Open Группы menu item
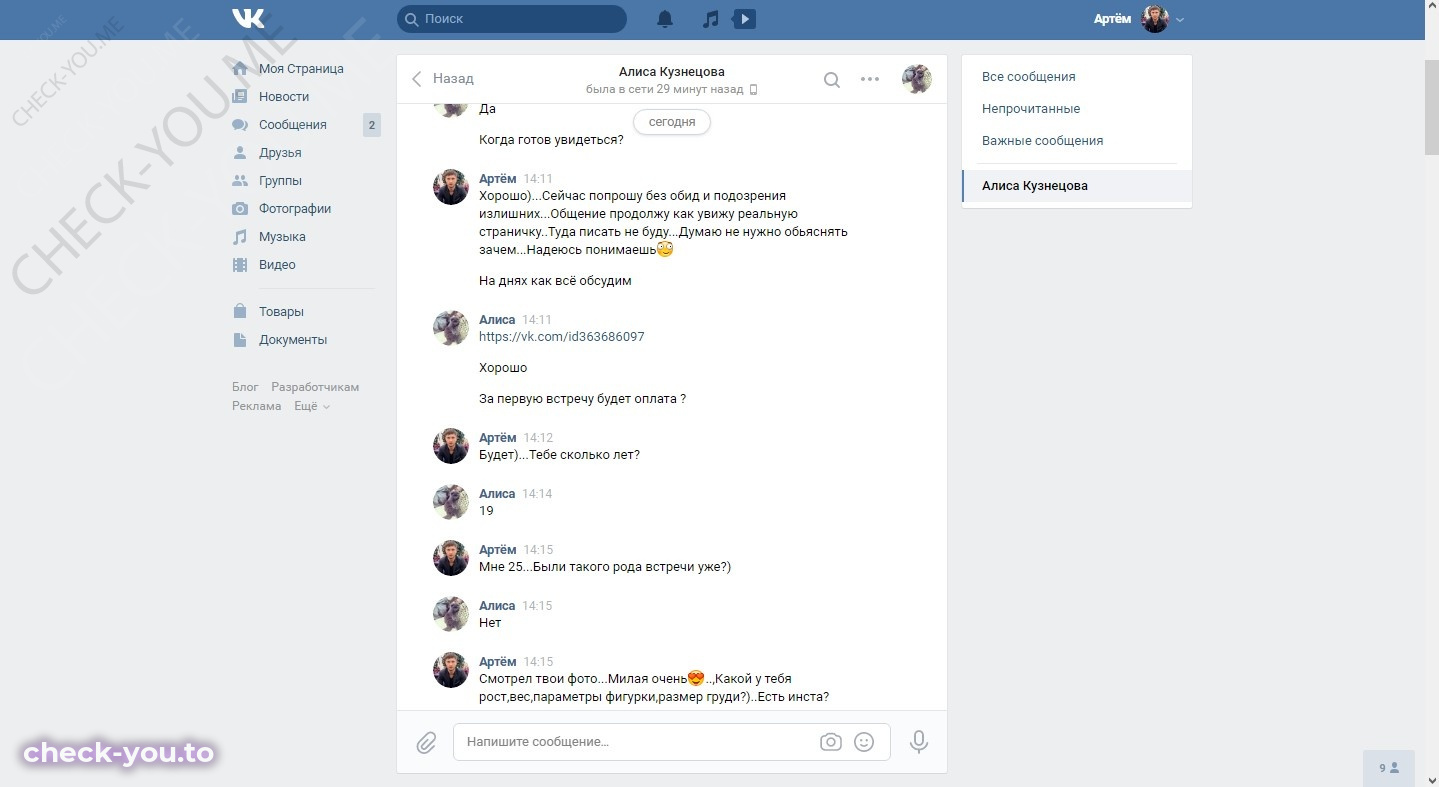 coord(281,181)
